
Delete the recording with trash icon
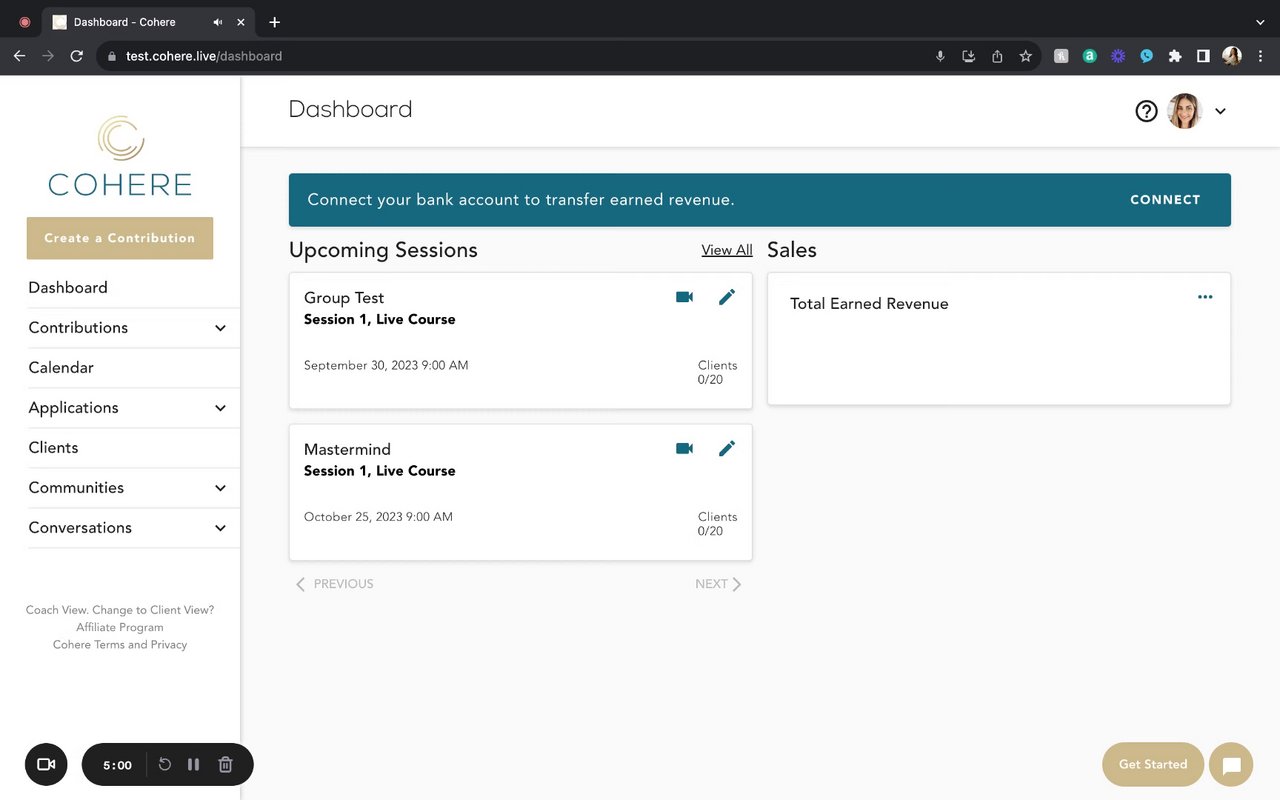tap(226, 765)
